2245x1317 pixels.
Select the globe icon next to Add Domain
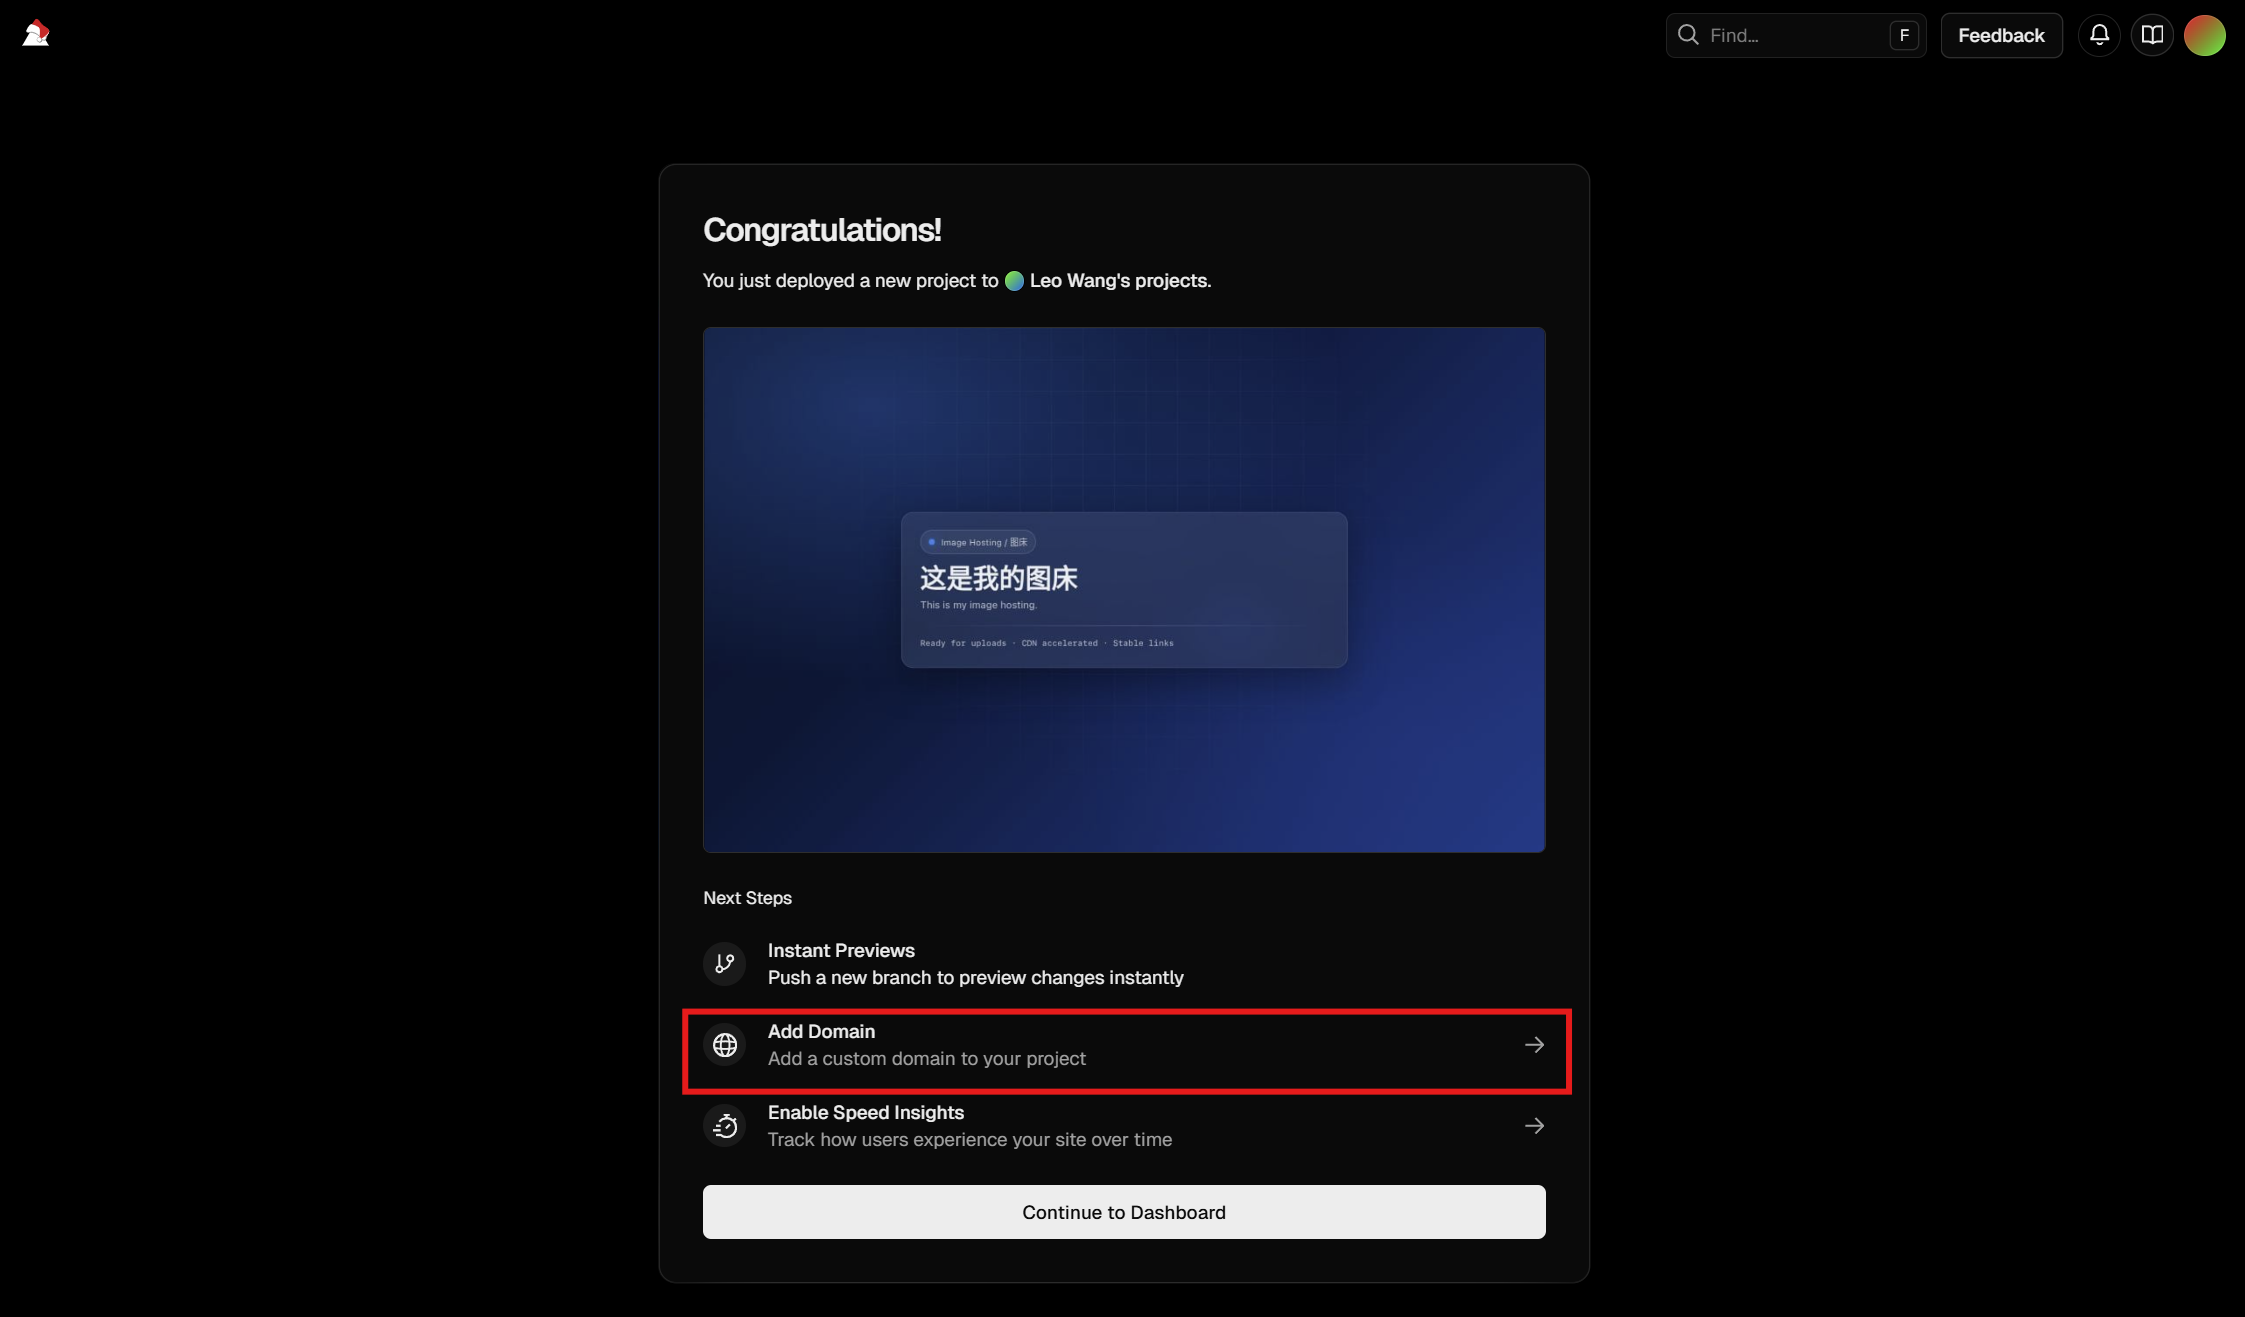724,1044
